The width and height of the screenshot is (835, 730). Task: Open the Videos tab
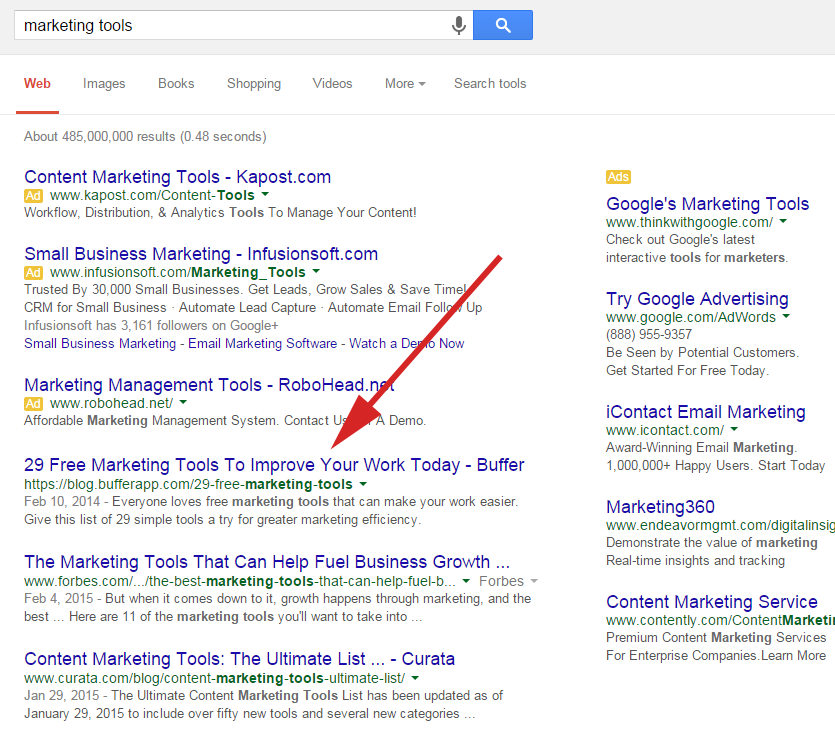[x=332, y=84]
